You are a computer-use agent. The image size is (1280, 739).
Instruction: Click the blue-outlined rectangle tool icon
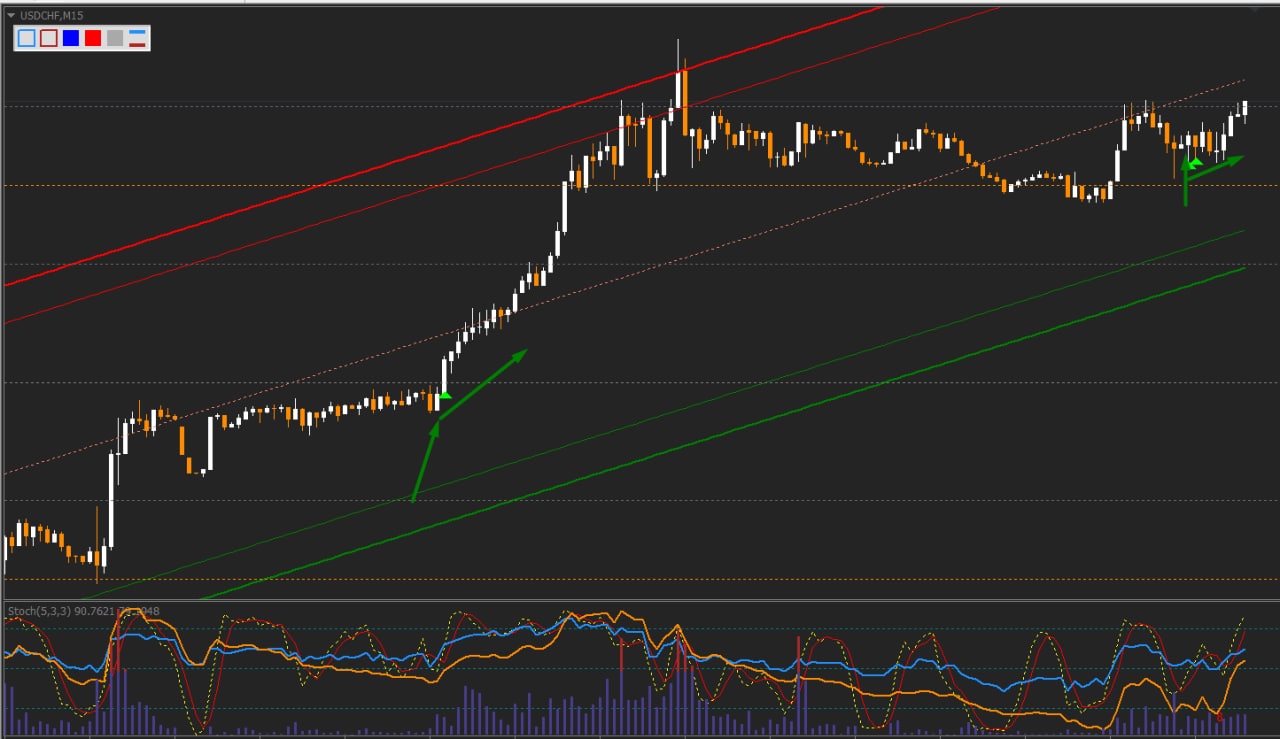[x=27, y=38]
